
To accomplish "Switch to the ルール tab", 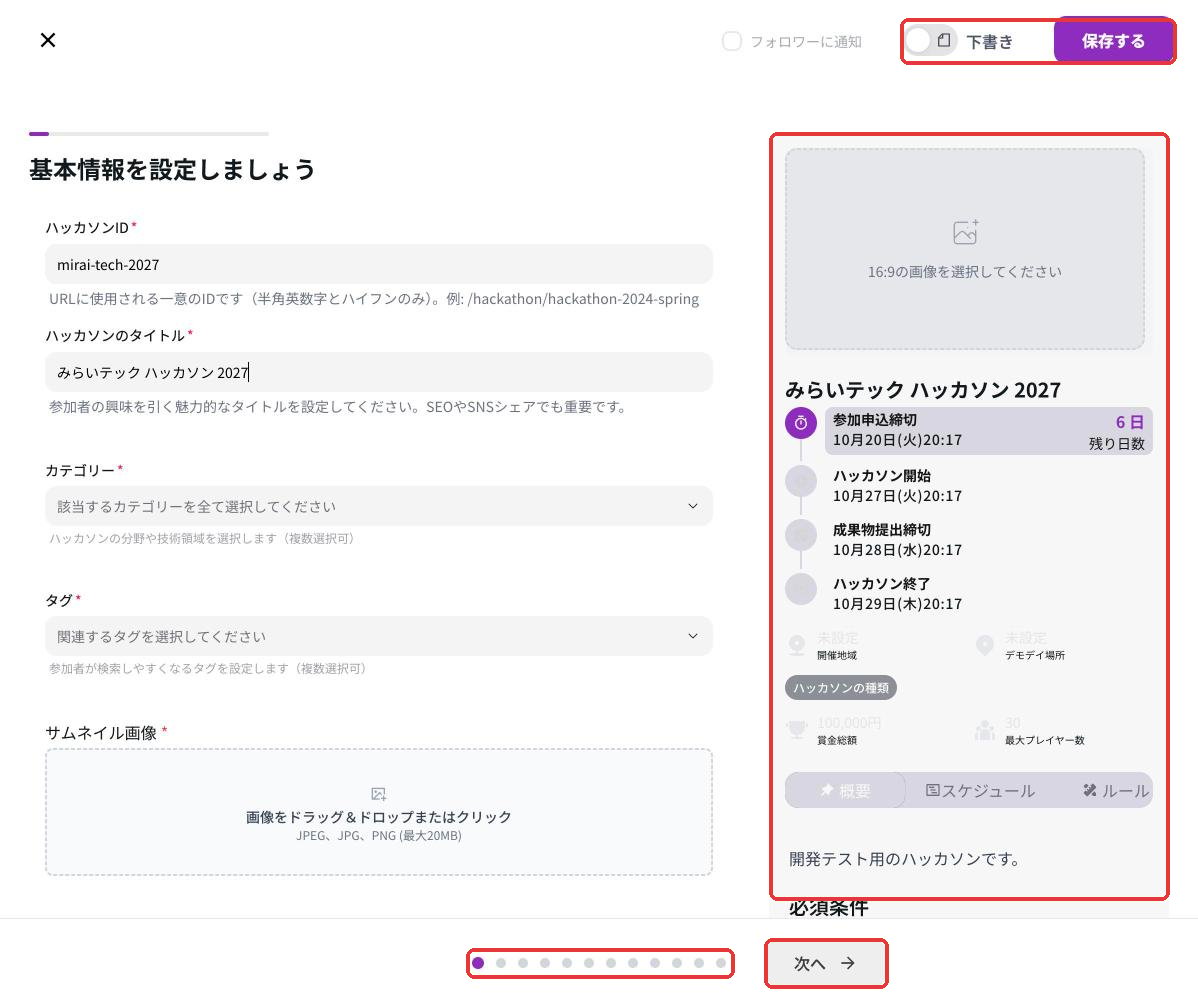I will [x=1116, y=791].
